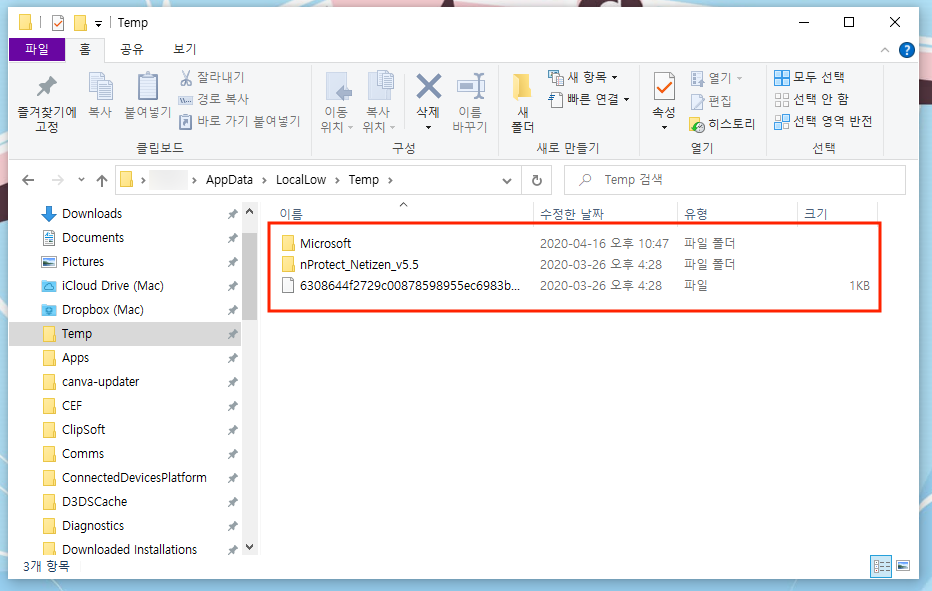This screenshot has height=591, width=932.
Task: Open the 빠른 연결 dropdown
Action: [x=588, y=99]
